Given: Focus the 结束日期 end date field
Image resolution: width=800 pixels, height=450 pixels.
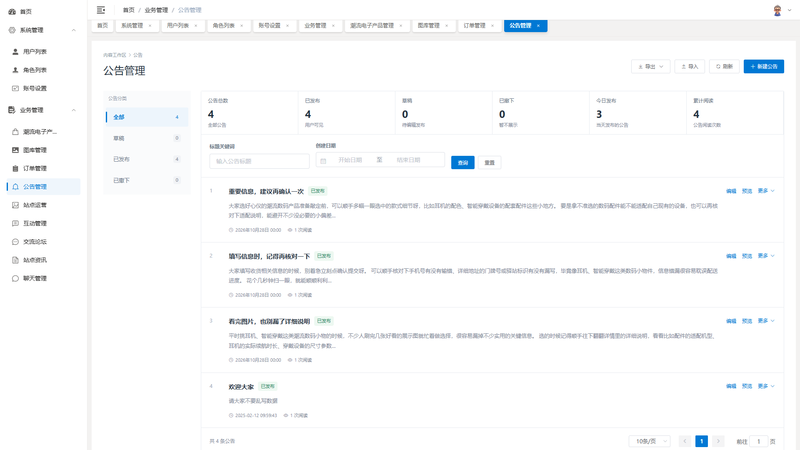Looking at the screenshot, I should point(409,160).
